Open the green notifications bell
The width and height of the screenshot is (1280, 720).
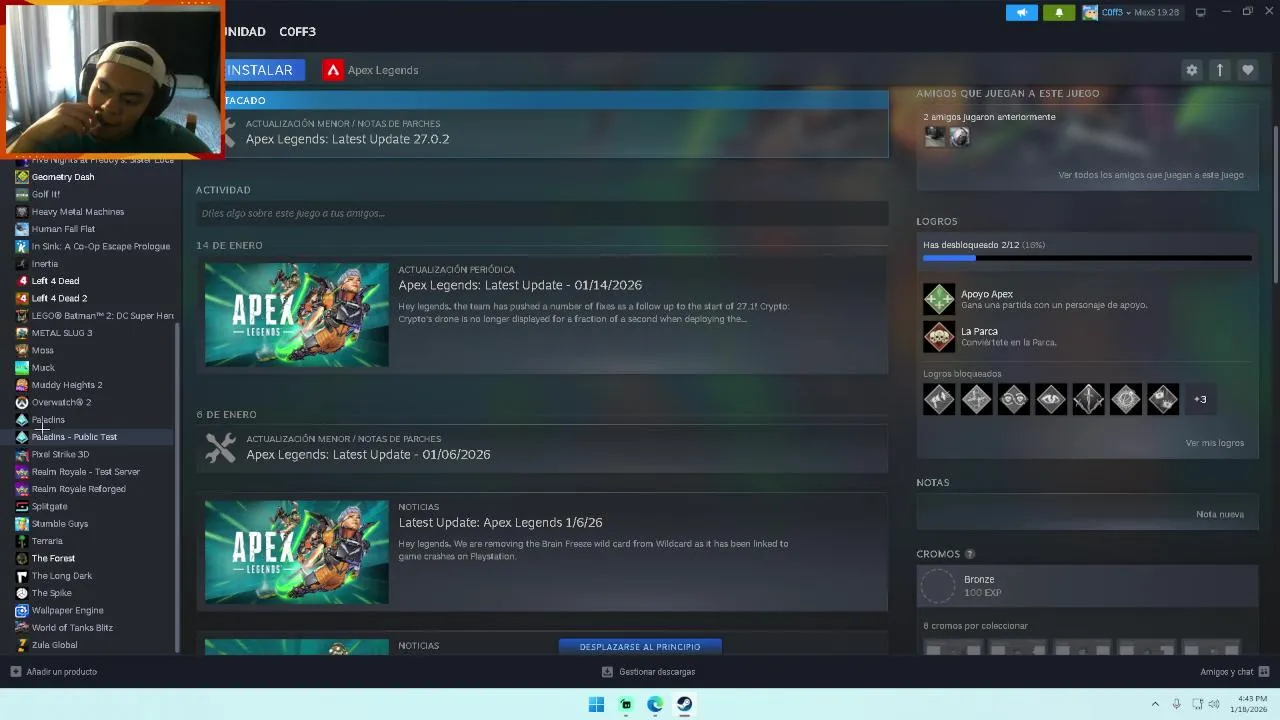[x=1059, y=12]
